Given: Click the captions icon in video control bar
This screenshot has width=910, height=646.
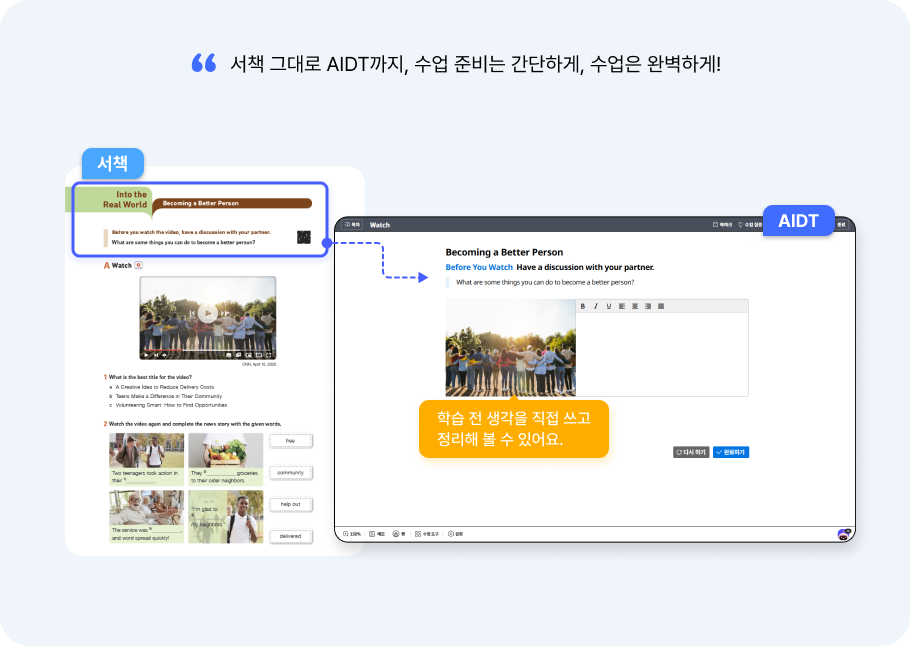Looking at the screenshot, I should (229, 355).
